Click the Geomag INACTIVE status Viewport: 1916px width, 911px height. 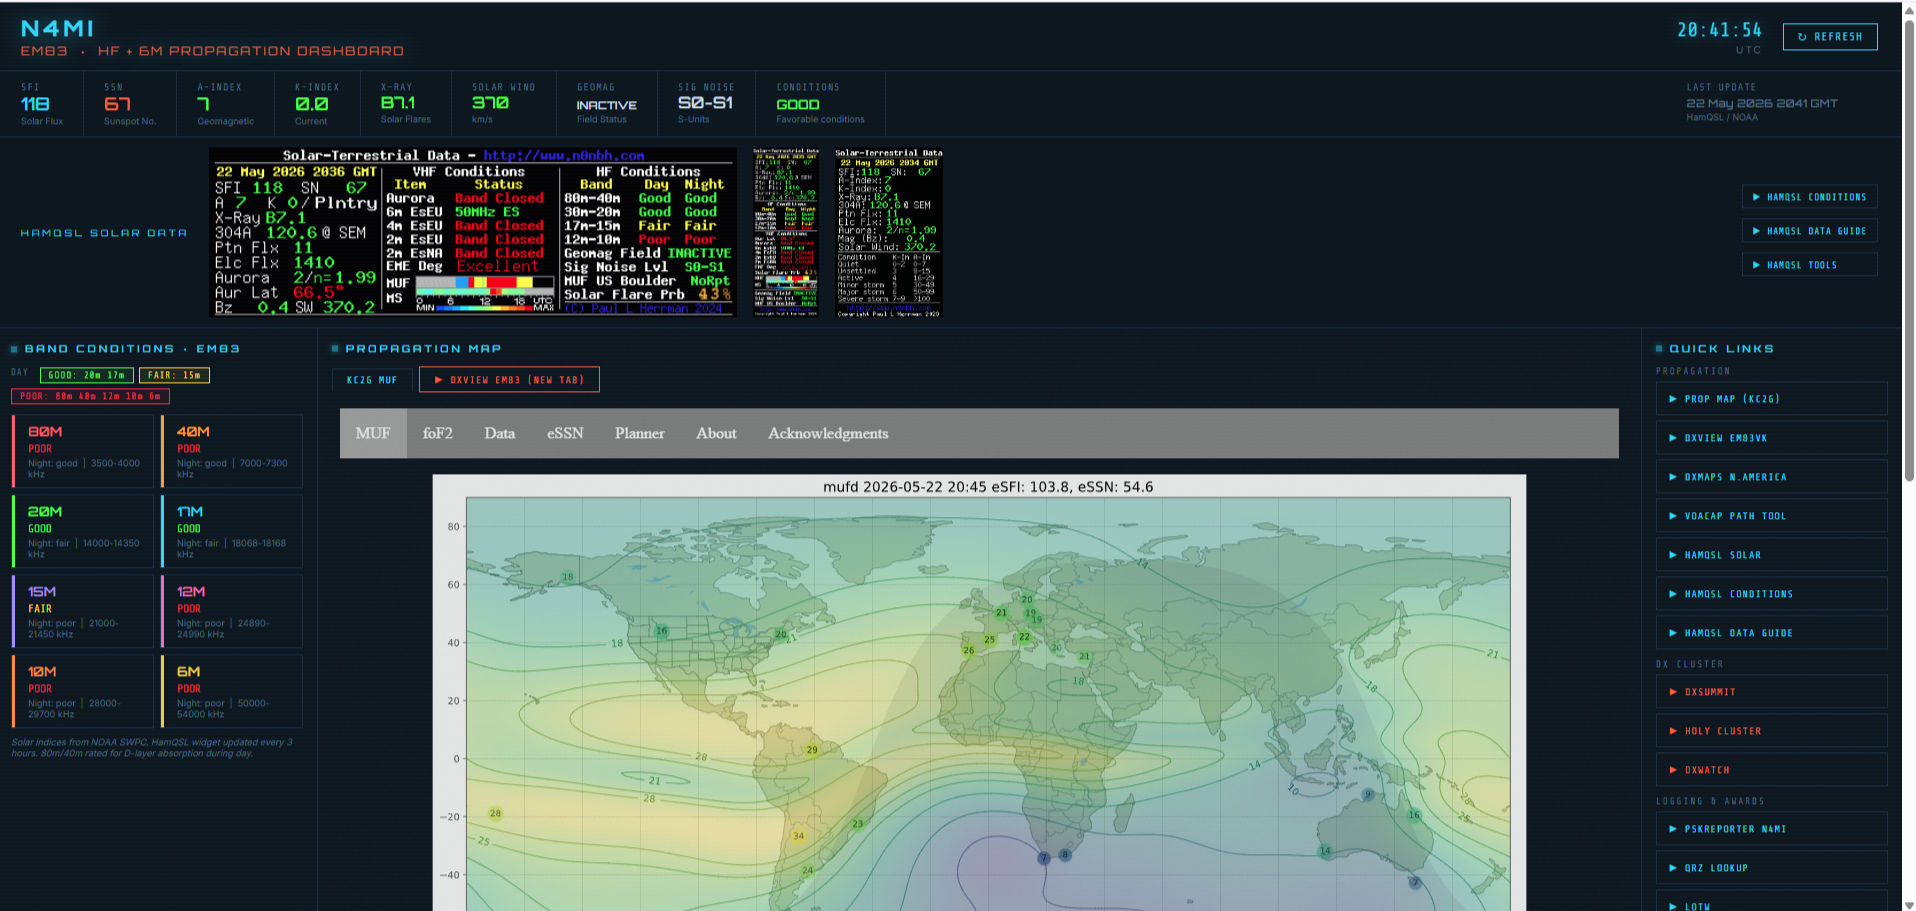coord(606,105)
